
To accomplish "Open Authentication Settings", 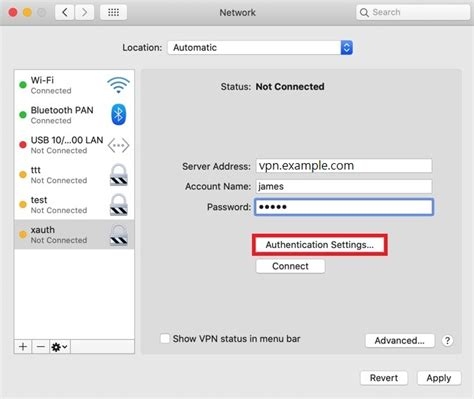I will coord(320,245).
